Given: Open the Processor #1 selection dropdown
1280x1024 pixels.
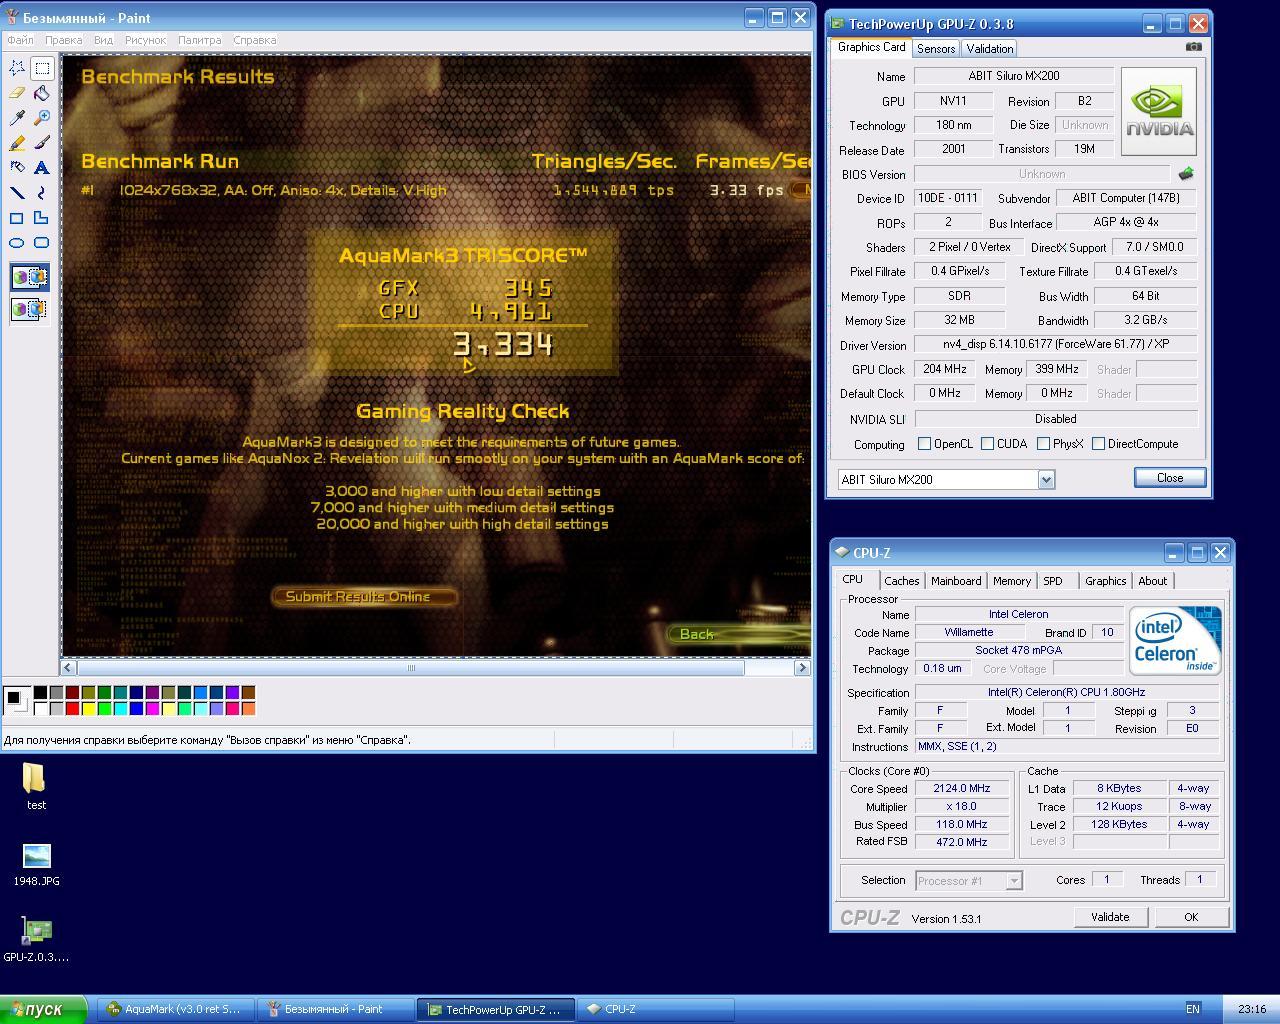Looking at the screenshot, I should (1013, 881).
